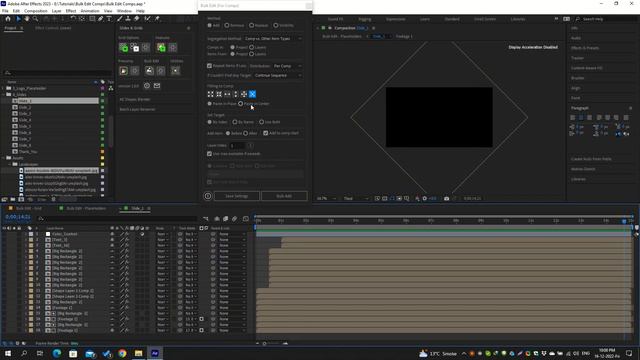640x360 pixels.
Task: Open the Composition menu
Action: [x=36, y=11]
